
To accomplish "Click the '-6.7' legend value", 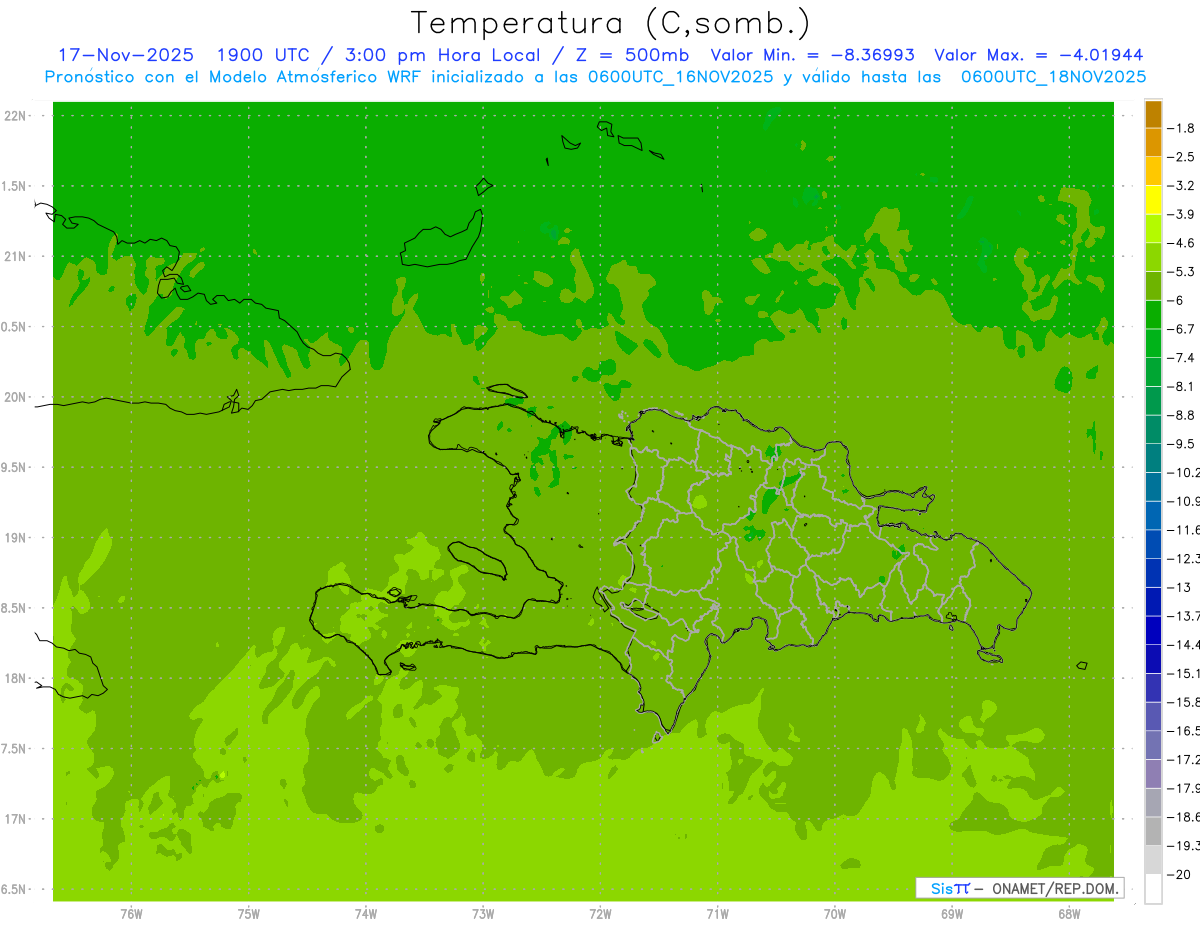I will (1181, 329).
